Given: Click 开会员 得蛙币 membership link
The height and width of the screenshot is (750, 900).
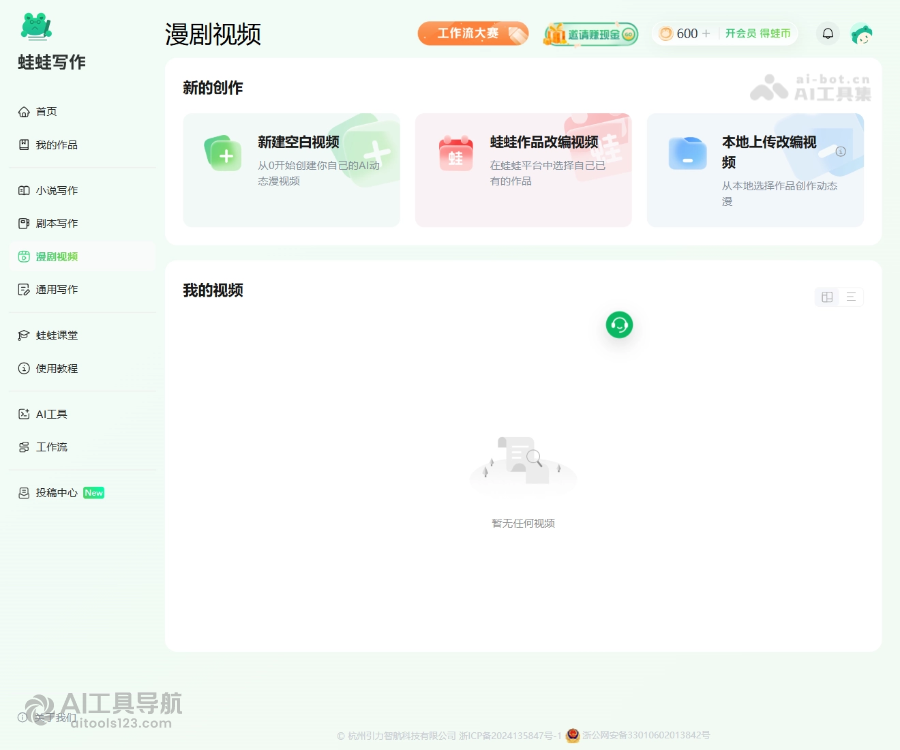Looking at the screenshot, I should [758, 33].
